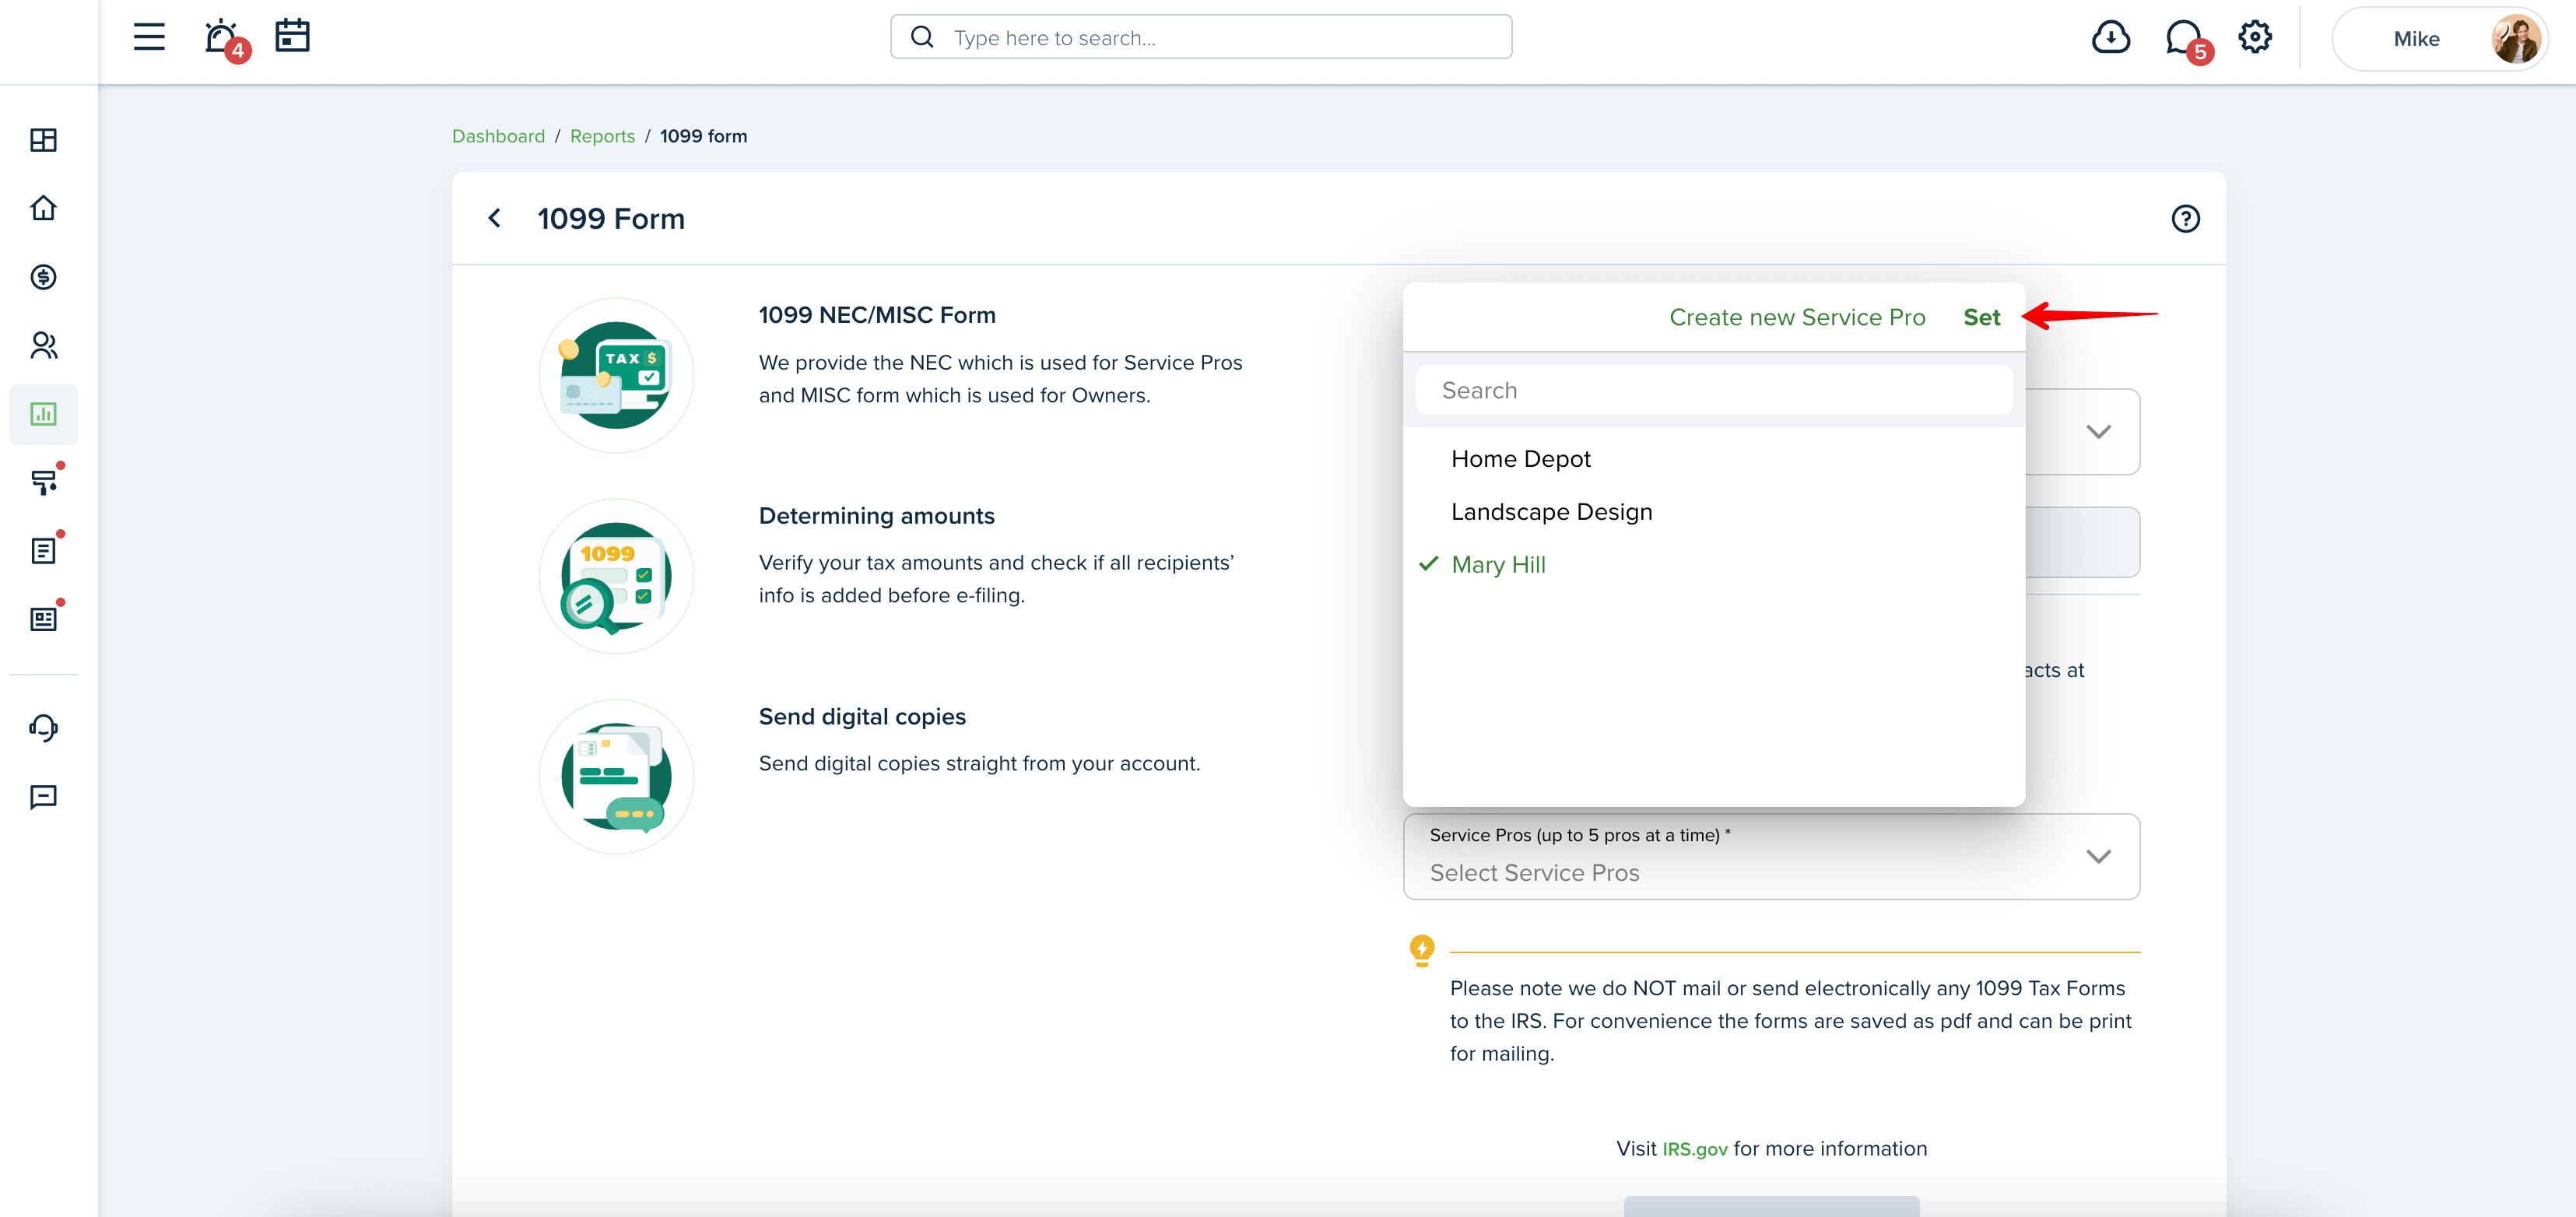This screenshot has height=1217, width=2576.
Task: Open the settings gear
Action: click(x=2255, y=38)
